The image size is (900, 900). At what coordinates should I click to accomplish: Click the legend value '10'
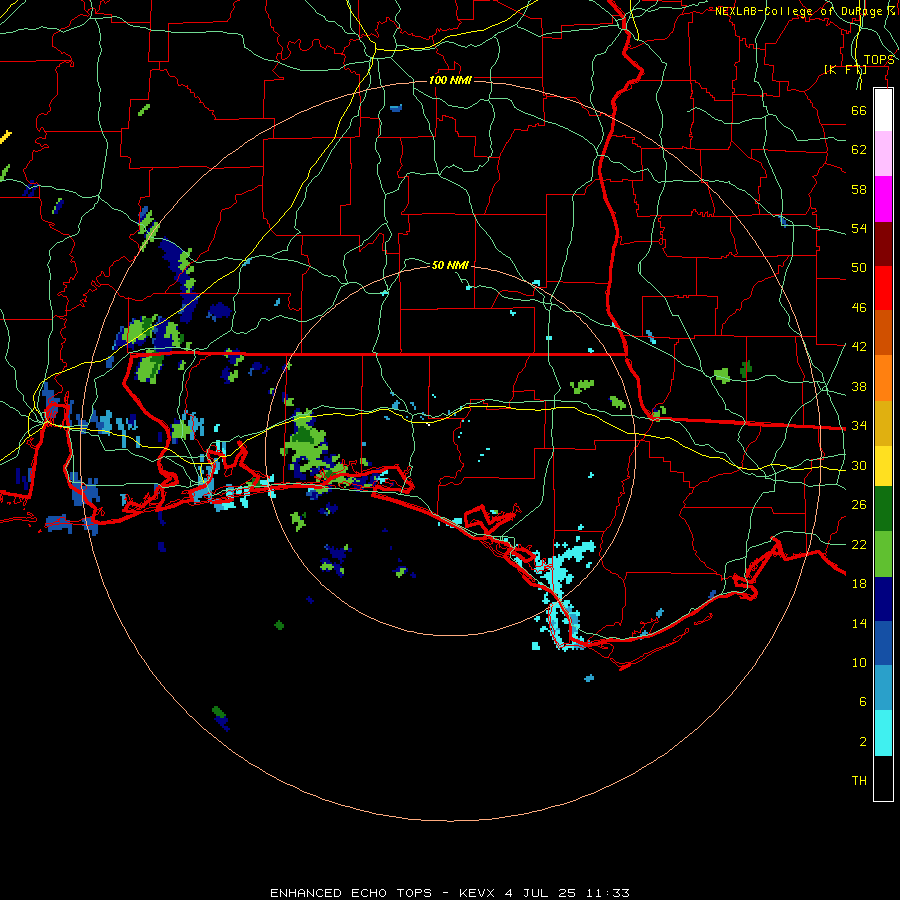(x=859, y=662)
